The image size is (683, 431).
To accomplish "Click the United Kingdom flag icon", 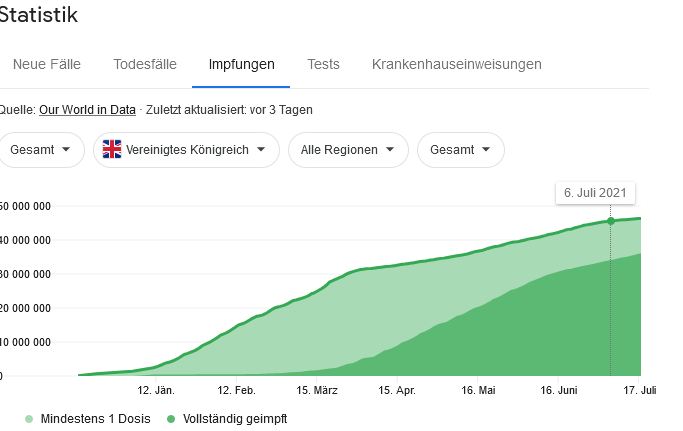I will coord(112,149).
